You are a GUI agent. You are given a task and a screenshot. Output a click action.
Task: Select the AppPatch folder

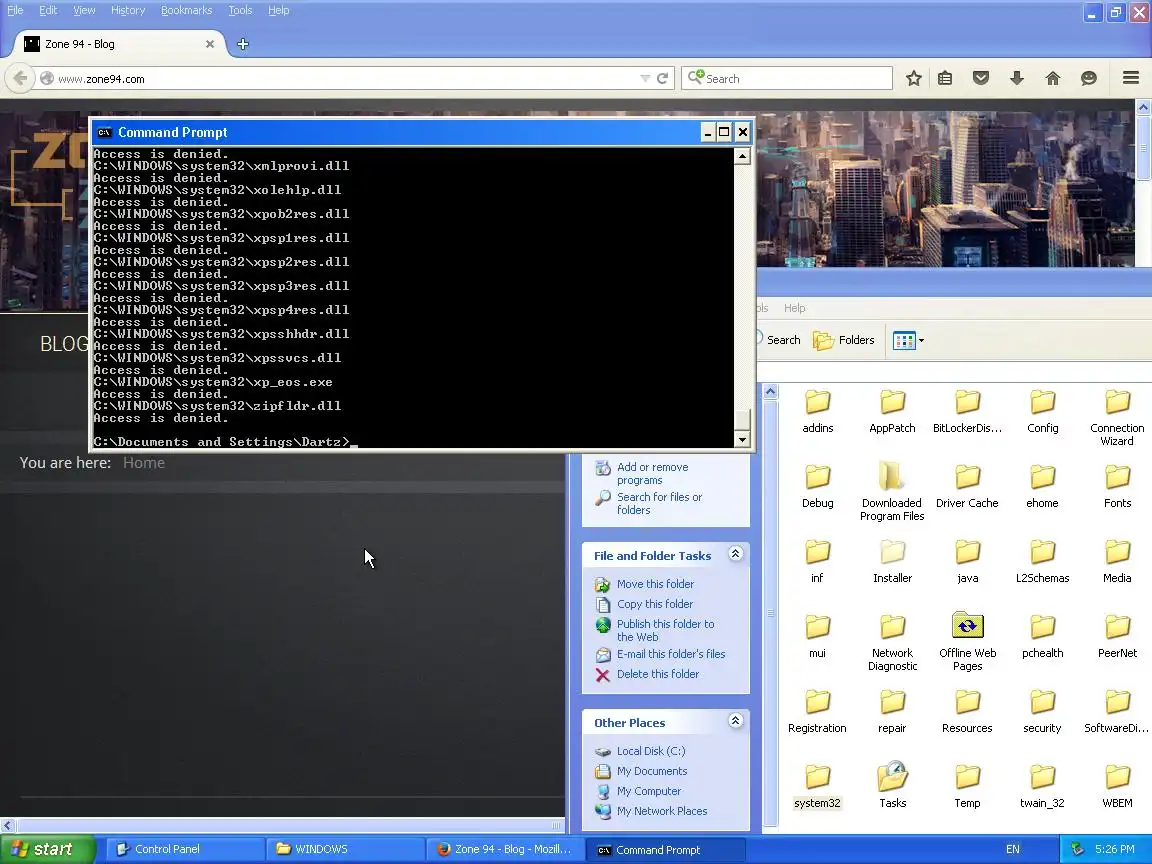tap(893, 411)
